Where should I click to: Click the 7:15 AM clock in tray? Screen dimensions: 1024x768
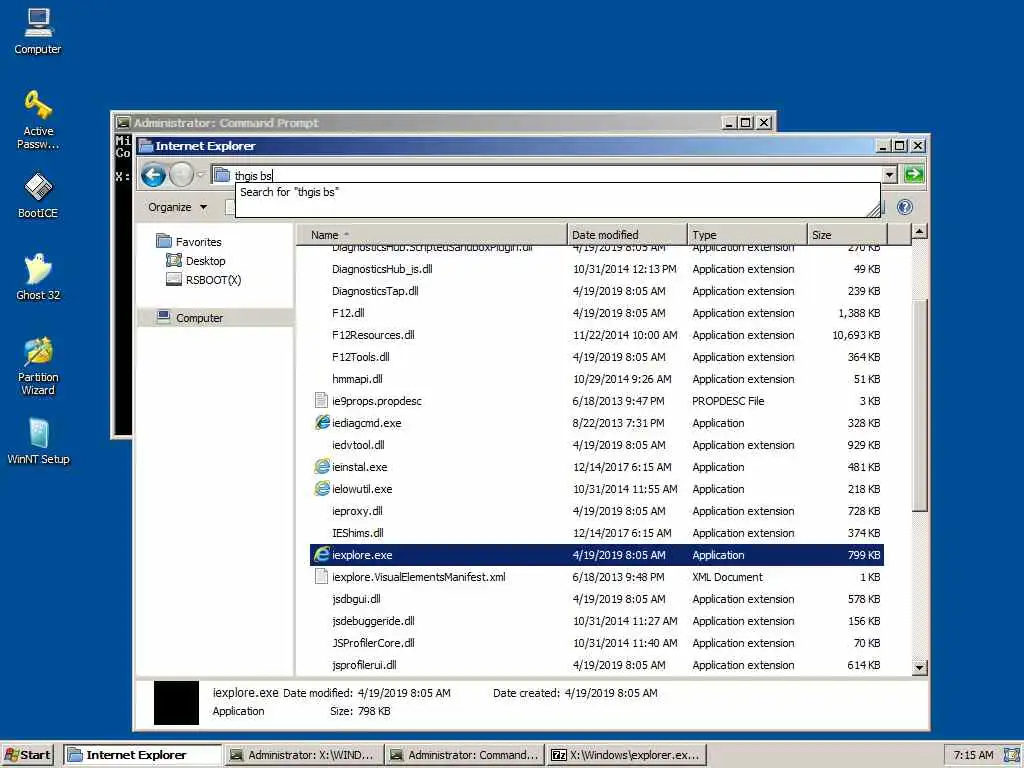click(973, 755)
